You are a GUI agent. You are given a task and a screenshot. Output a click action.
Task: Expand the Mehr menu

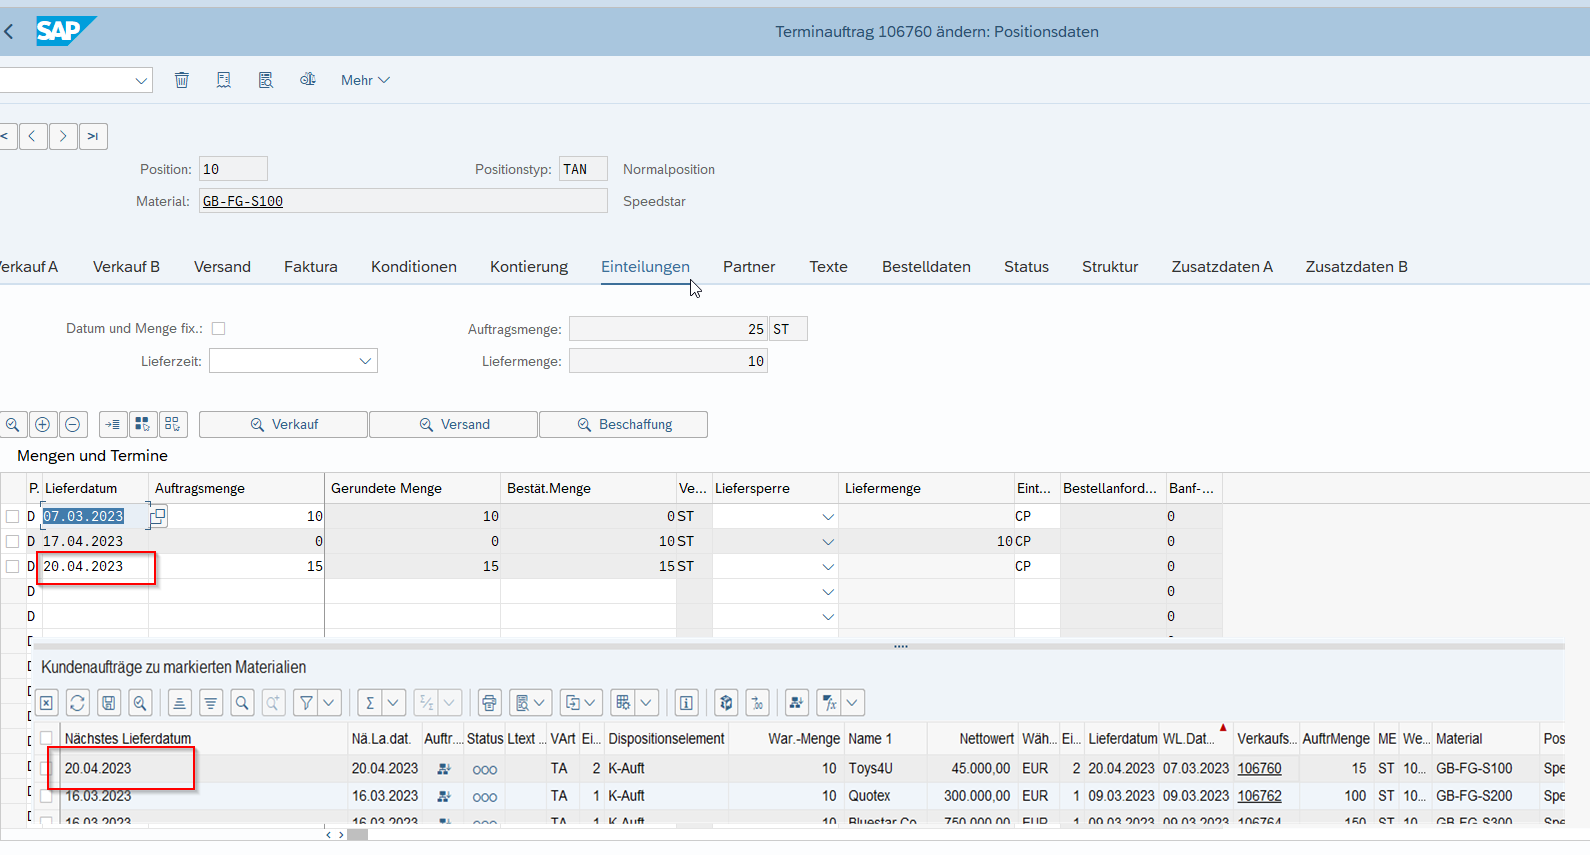coord(365,80)
